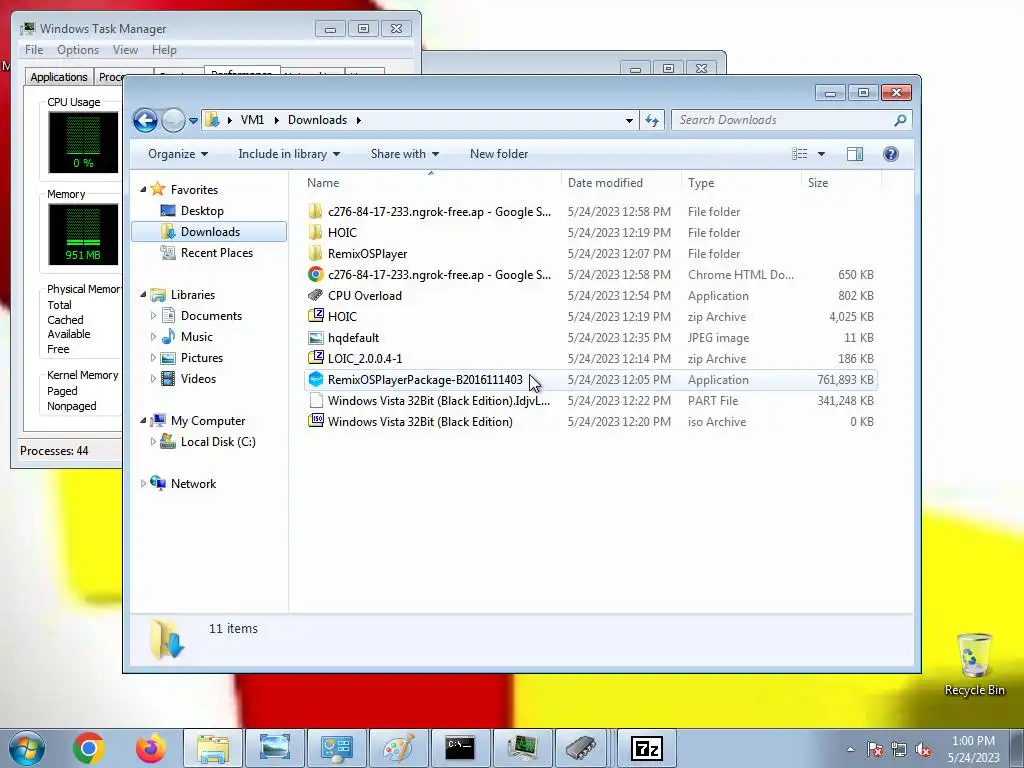
Task: Launch Google Chrome from the taskbar
Action: 88,748
